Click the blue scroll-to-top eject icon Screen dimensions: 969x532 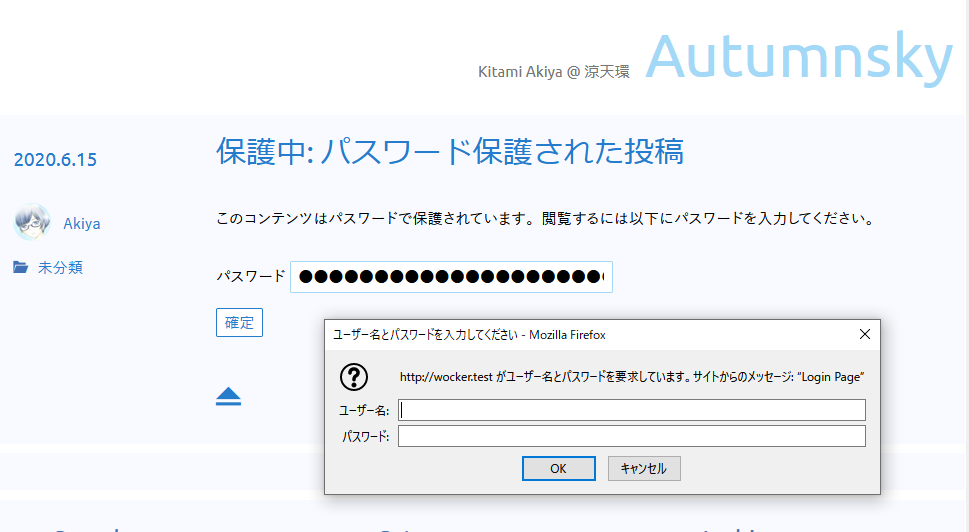pyautogui.click(x=229, y=397)
